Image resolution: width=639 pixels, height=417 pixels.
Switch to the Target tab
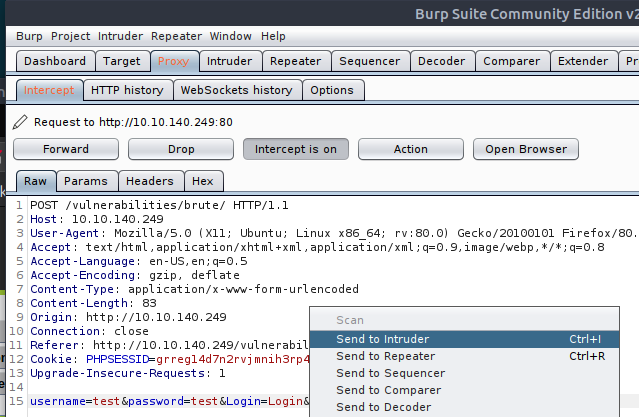[121, 61]
